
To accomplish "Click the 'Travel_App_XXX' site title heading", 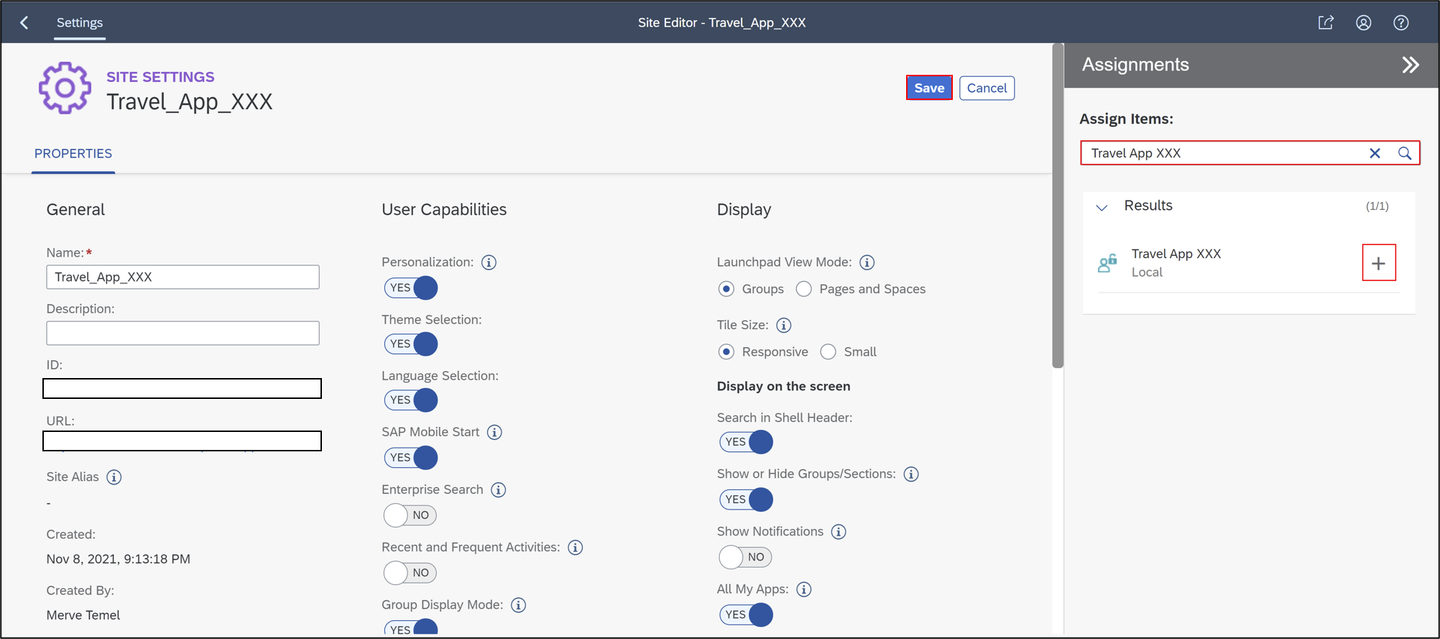I will [189, 102].
